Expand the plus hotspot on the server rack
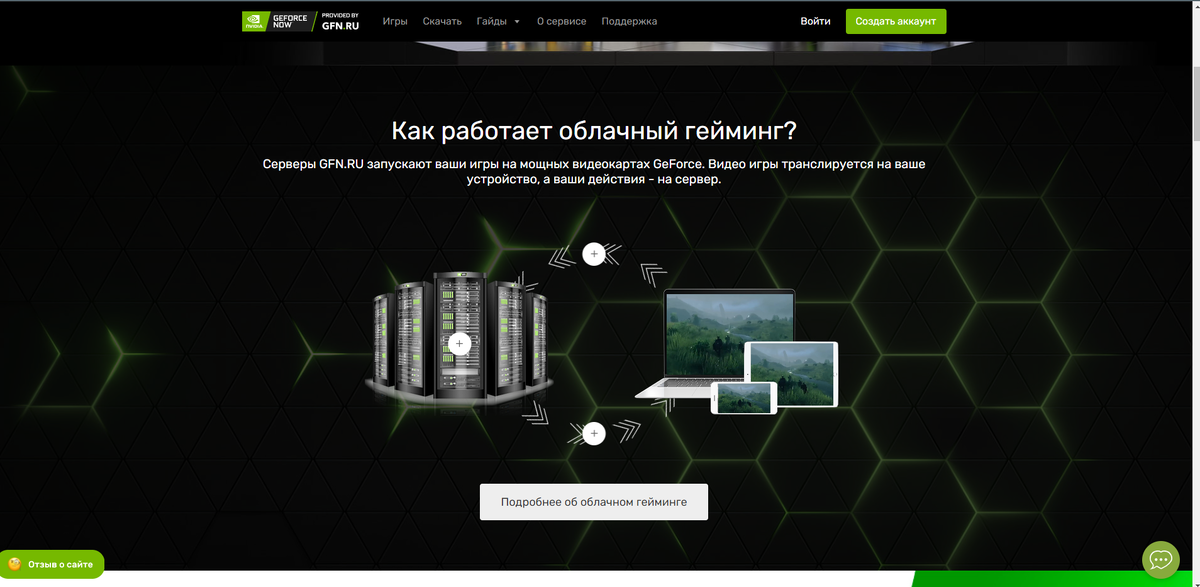This screenshot has height=587, width=1200. point(460,343)
